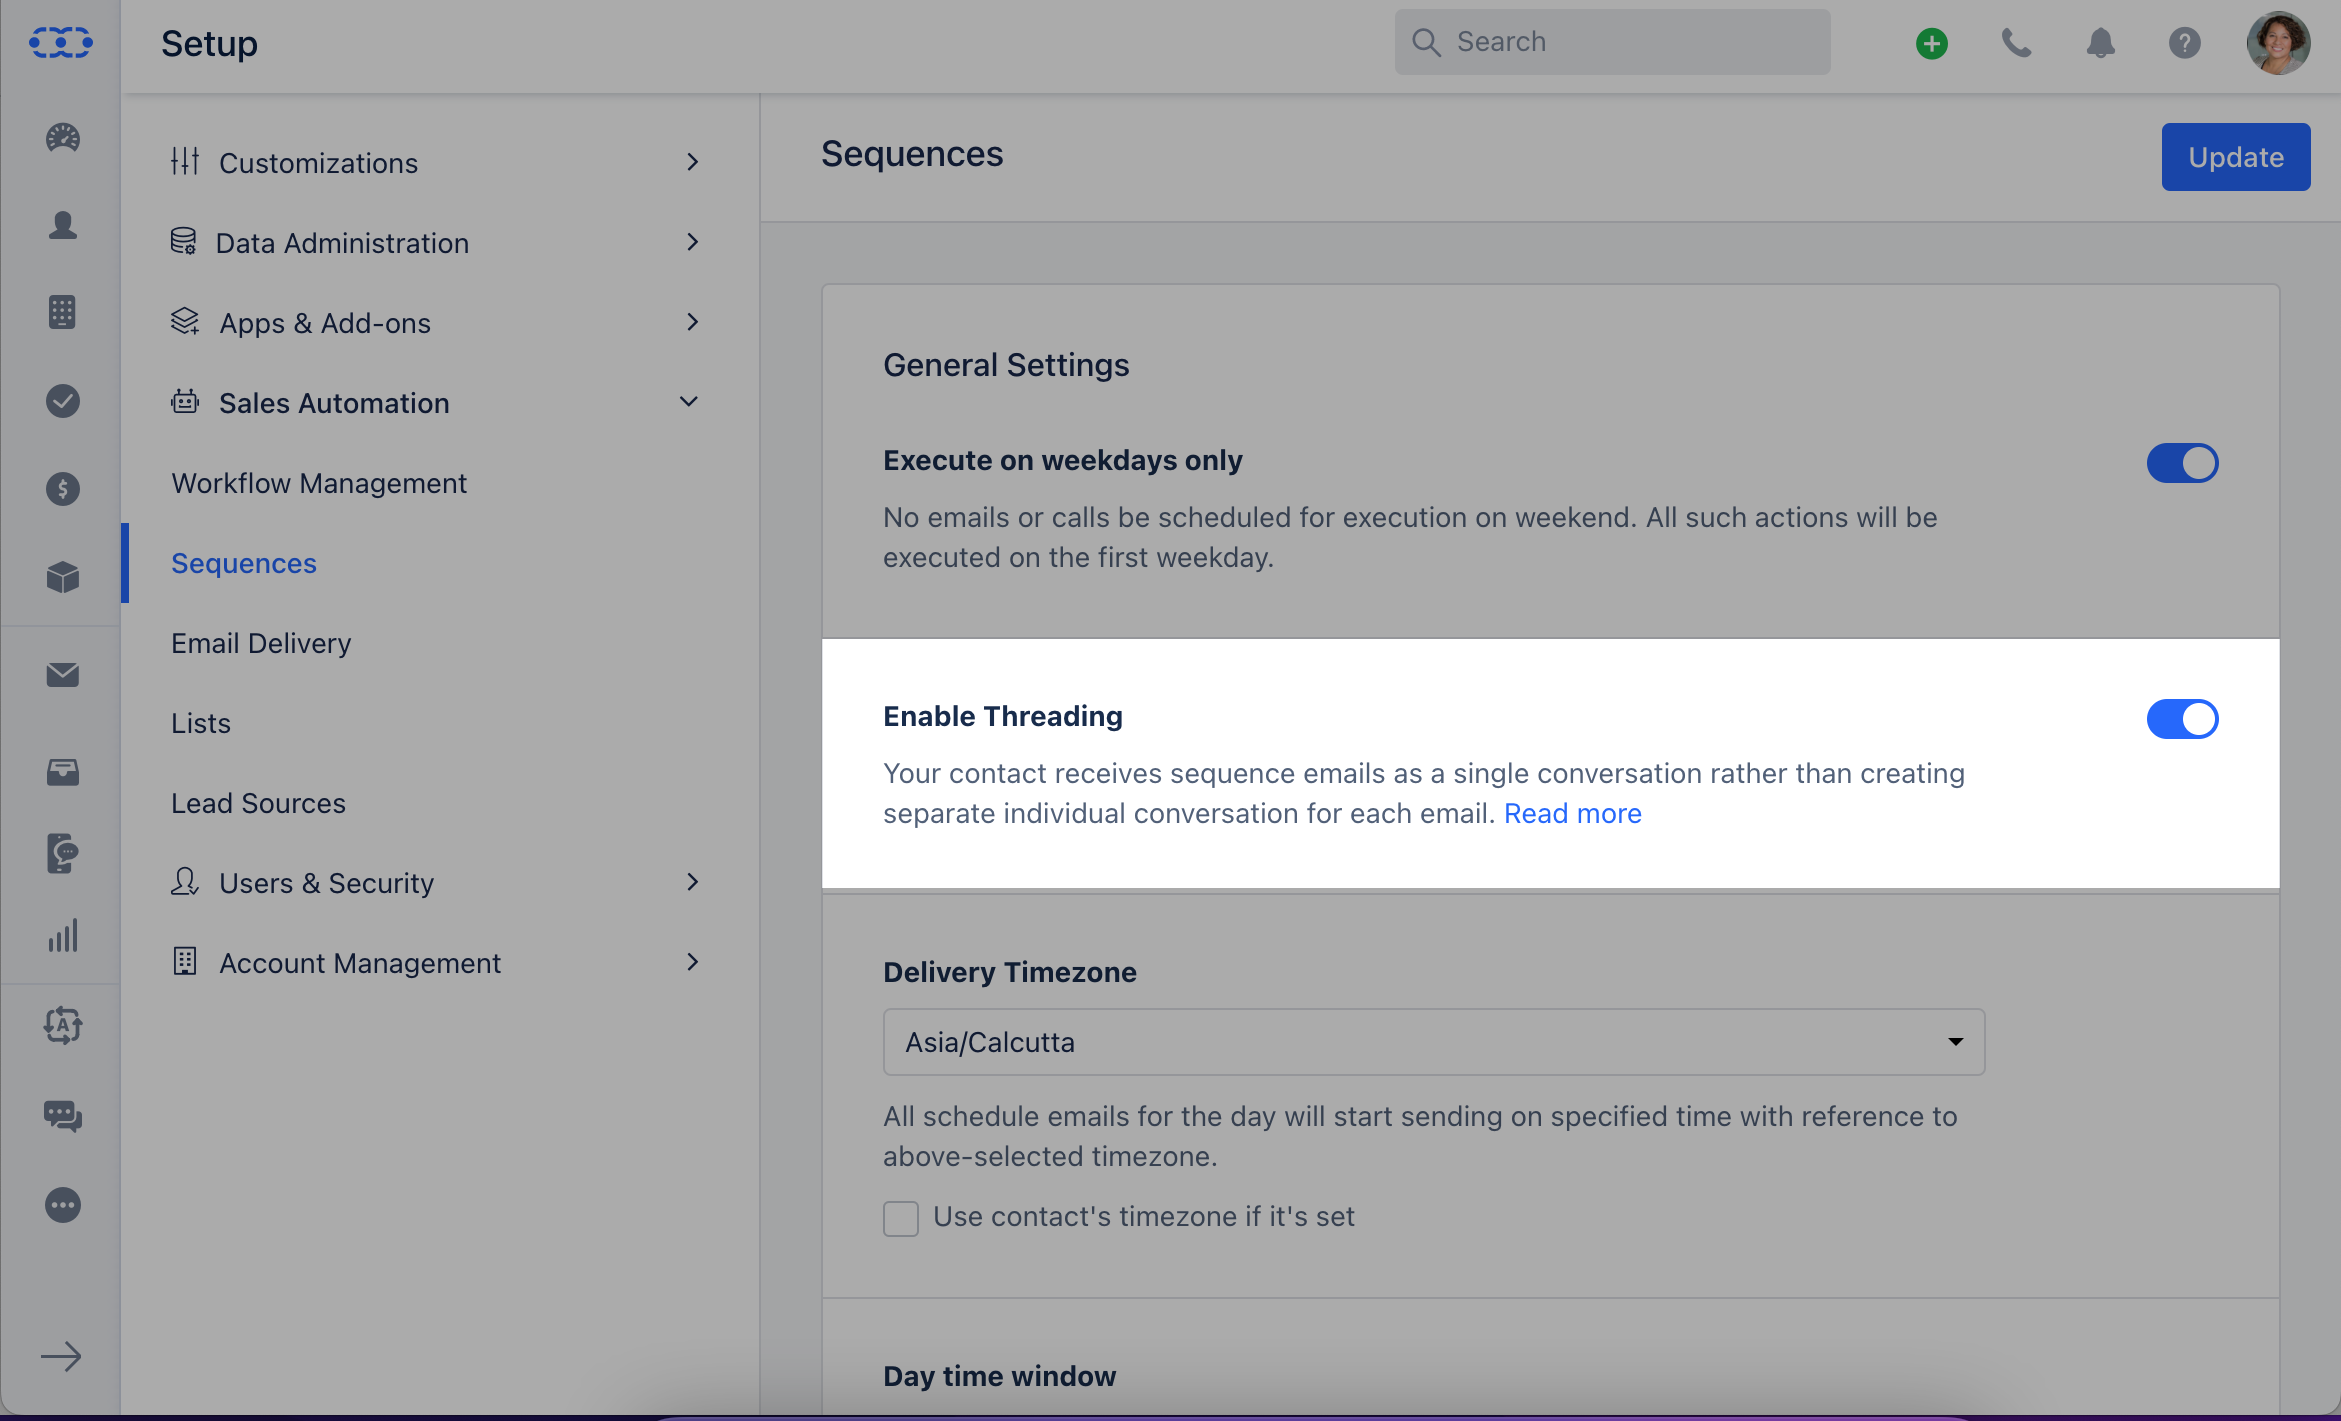Open Customizations menu label
The width and height of the screenshot is (2341, 1421).
click(318, 163)
